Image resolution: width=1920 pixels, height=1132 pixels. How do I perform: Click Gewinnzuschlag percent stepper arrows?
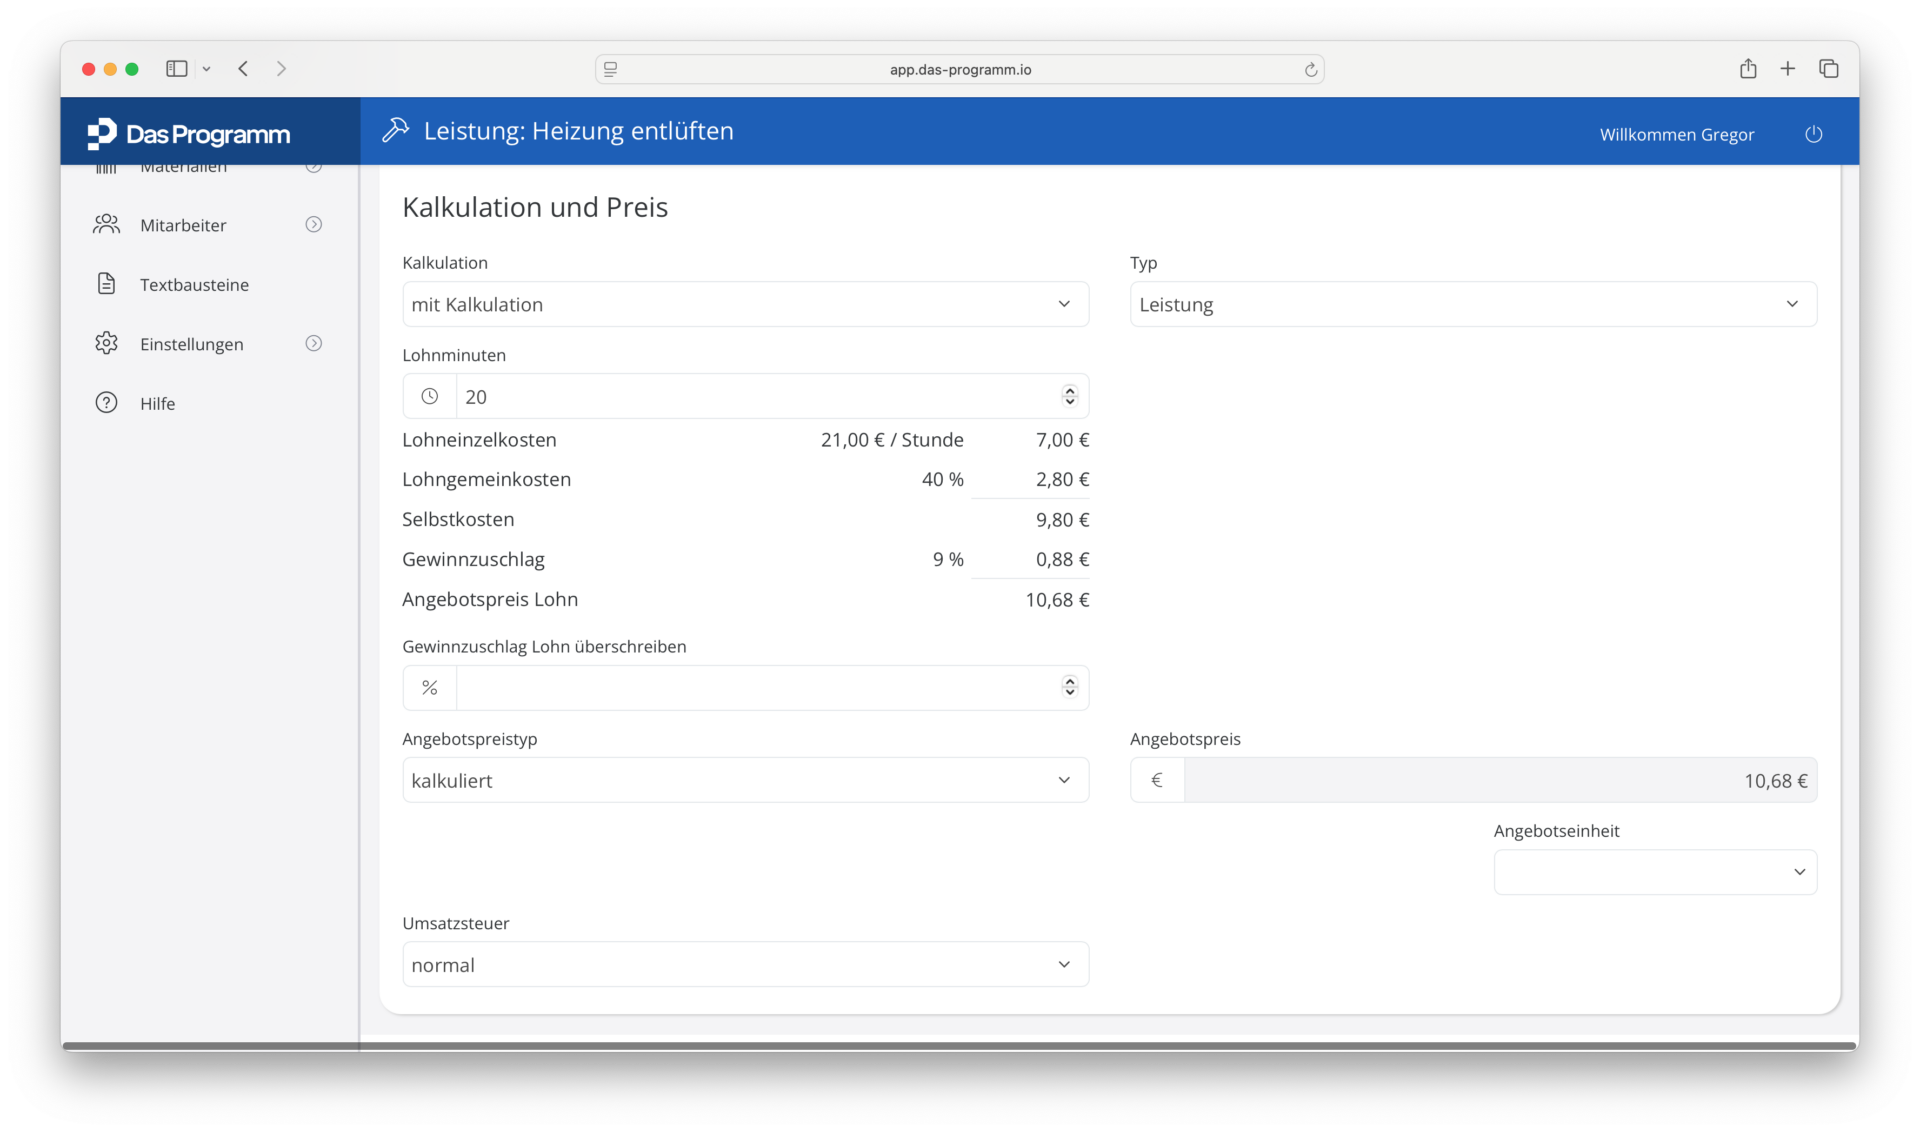[1069, 687]
